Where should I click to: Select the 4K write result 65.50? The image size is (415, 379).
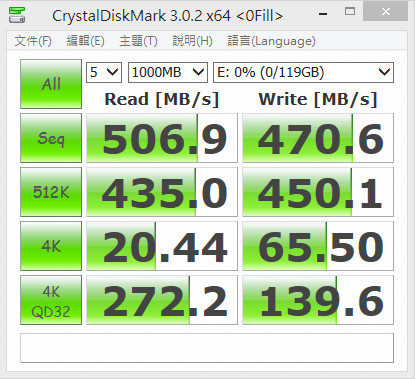tap(318, 246)
